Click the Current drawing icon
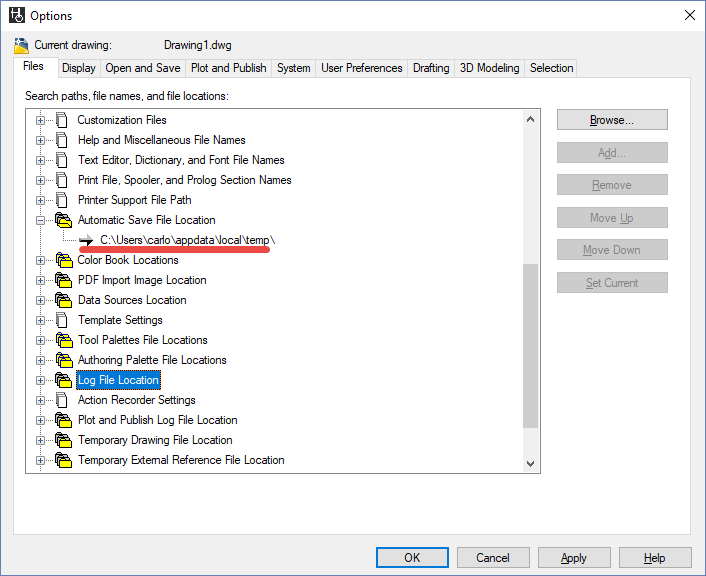Screen dimensions: 706x576 (x=21, y=45)
